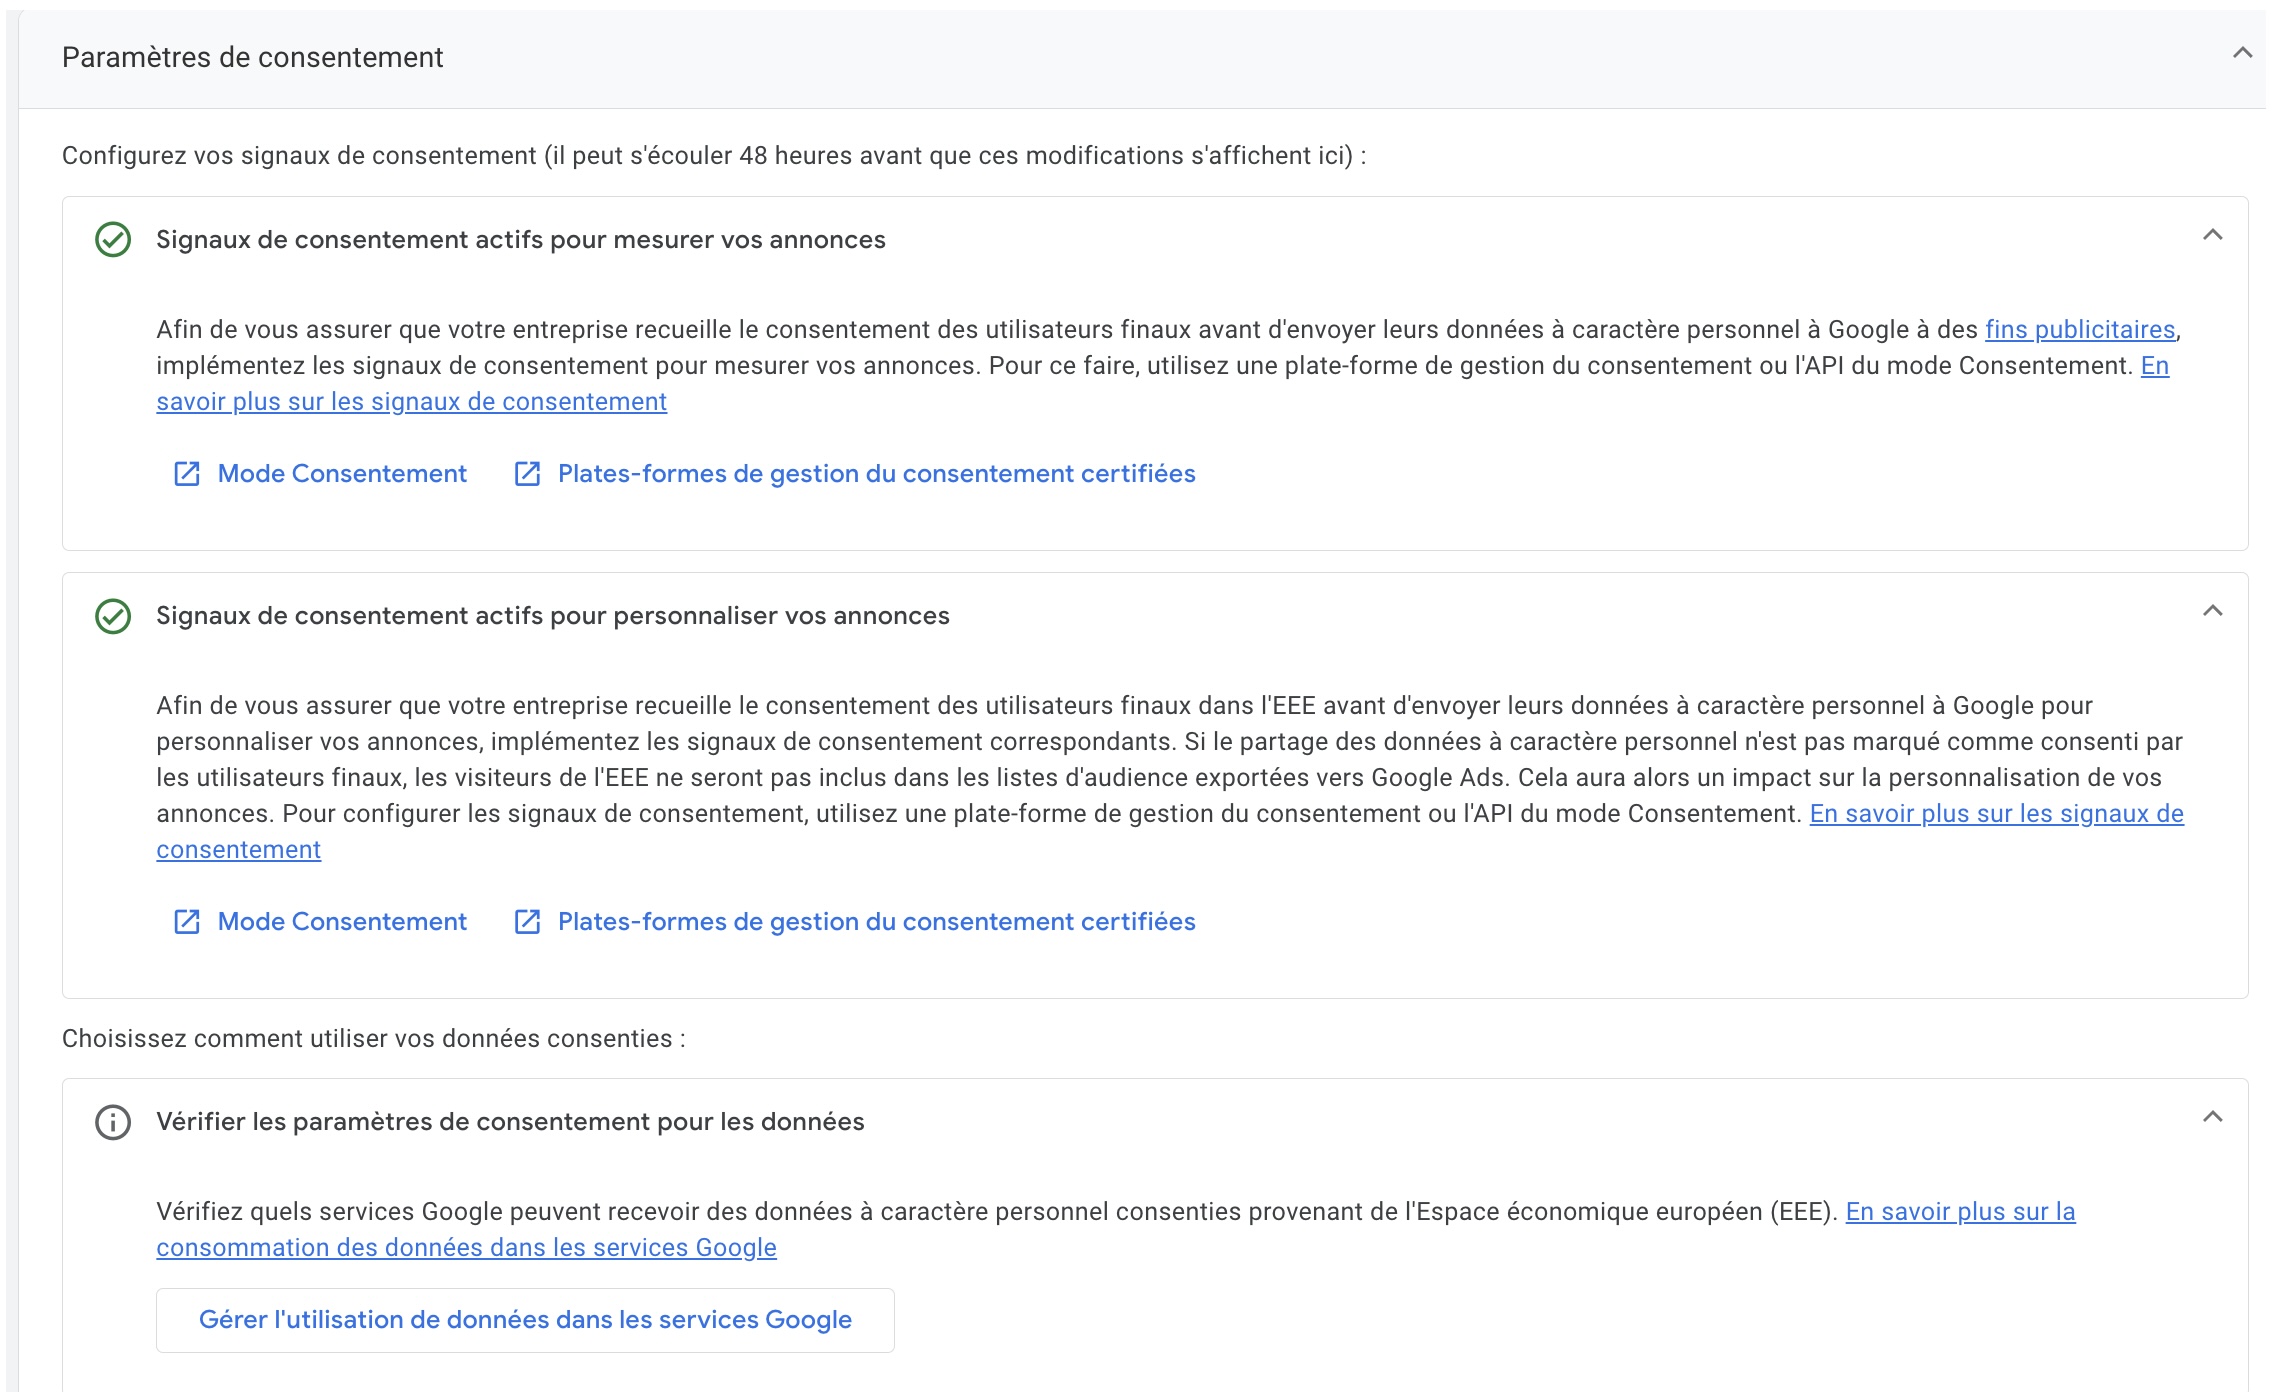Click the green check icon beside 'personnaliser vos annonces'
The width and height of the screenshot is (2272, 1392).
click(113, 616)
